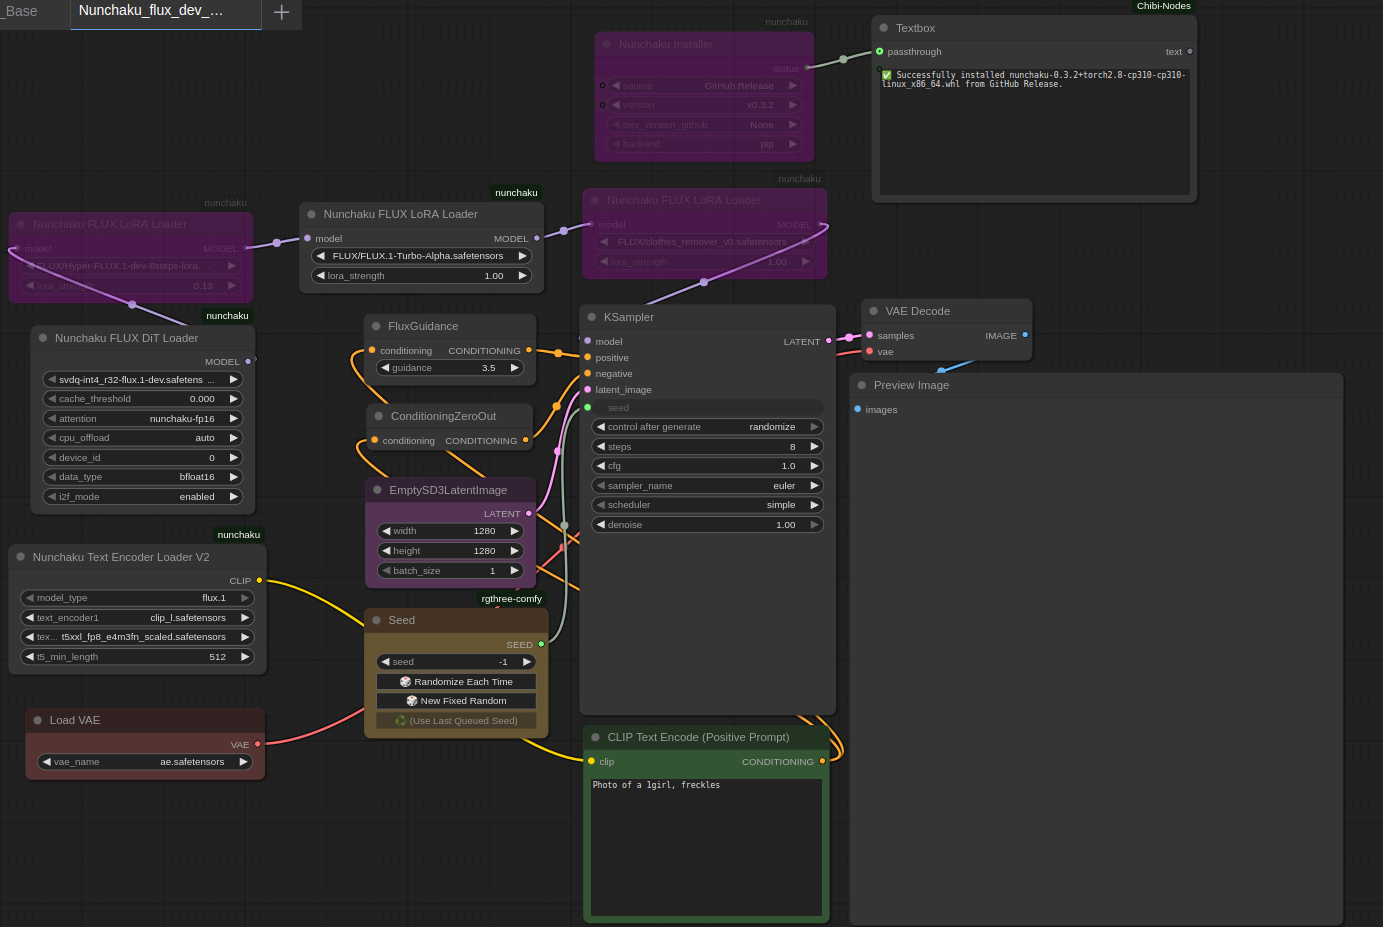1383x927 pixels.
Task: Open the text_encoder1 clip_l.safetensors dropdown
Action: [137, 618]
